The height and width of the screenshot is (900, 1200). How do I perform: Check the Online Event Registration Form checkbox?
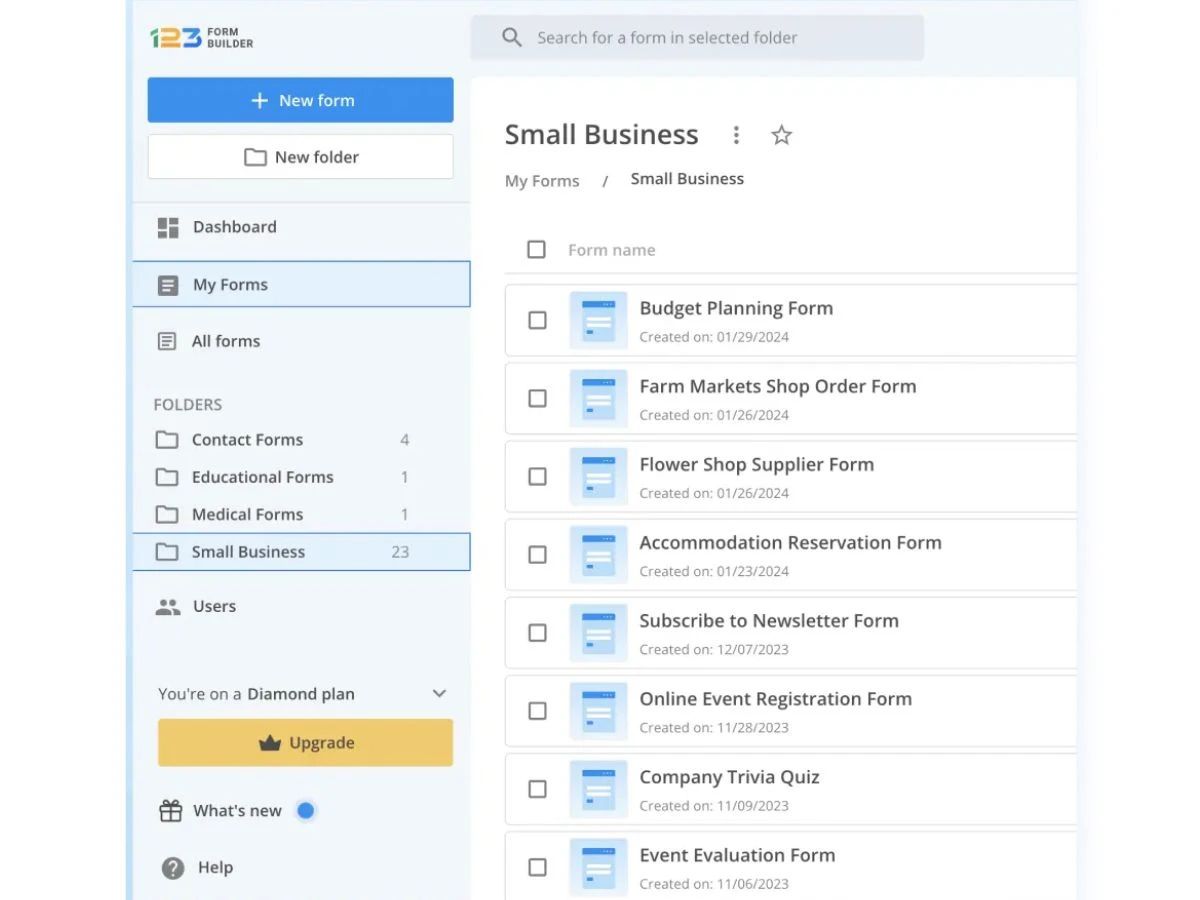(x=537, y=711)
